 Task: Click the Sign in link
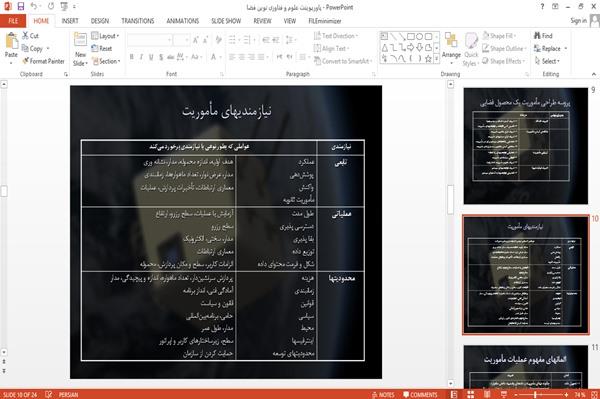578,21
